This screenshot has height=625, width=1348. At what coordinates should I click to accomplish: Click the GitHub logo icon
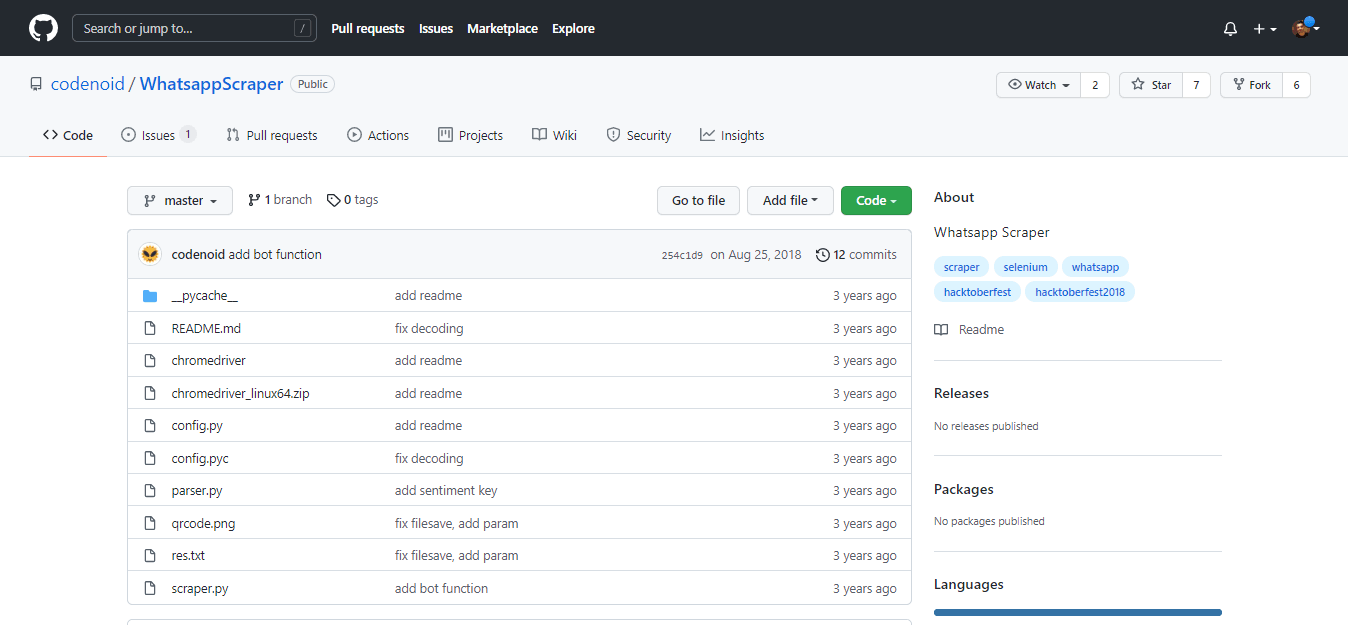coord(43,28)
